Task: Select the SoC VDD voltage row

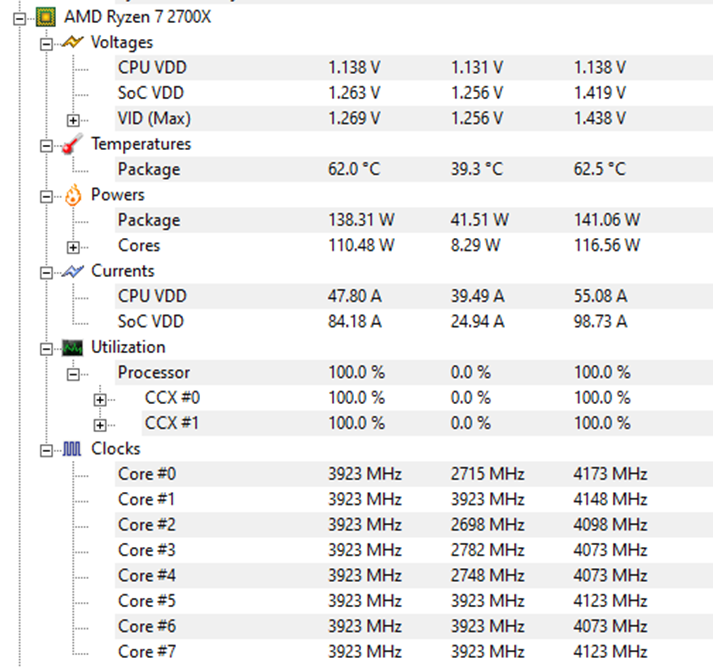Action: [150, 93]
